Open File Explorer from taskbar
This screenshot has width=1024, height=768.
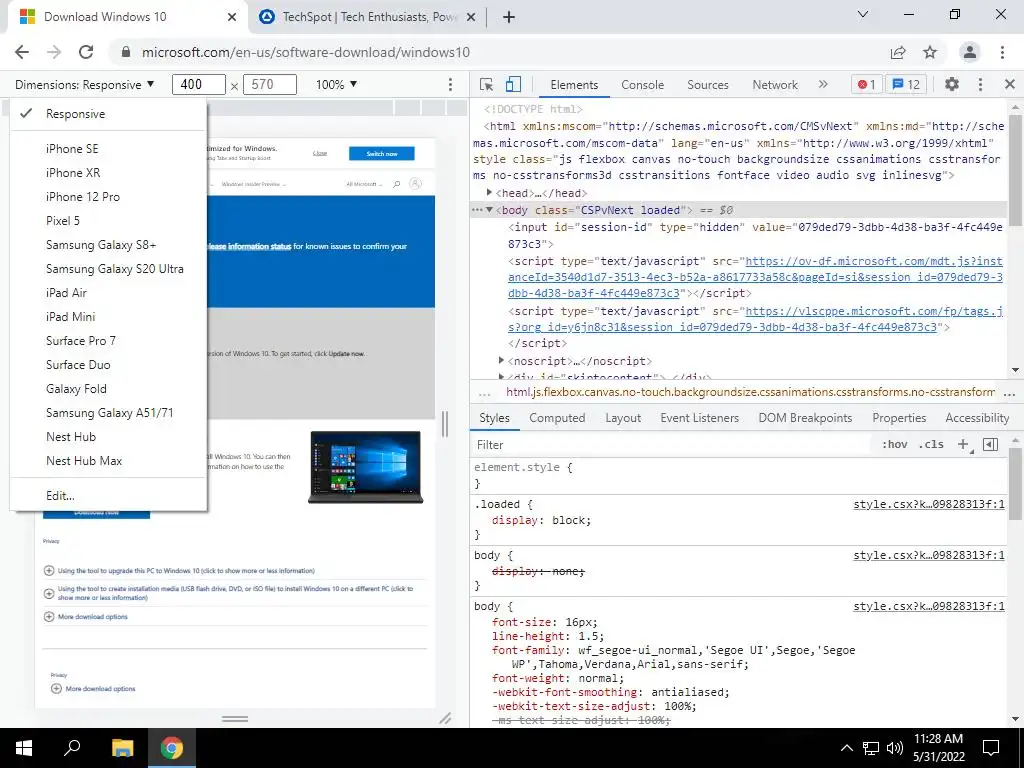[x=122, y=748]
